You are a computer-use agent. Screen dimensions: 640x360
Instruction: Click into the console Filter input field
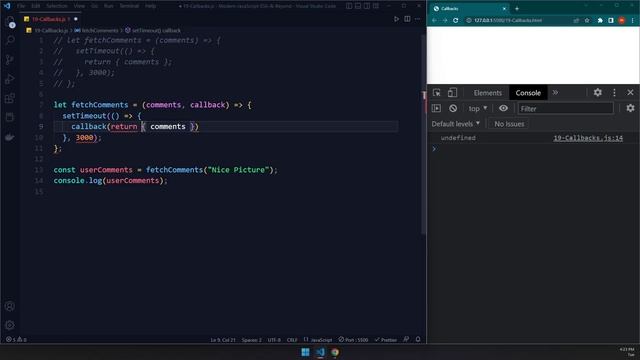tap(566, 108)
